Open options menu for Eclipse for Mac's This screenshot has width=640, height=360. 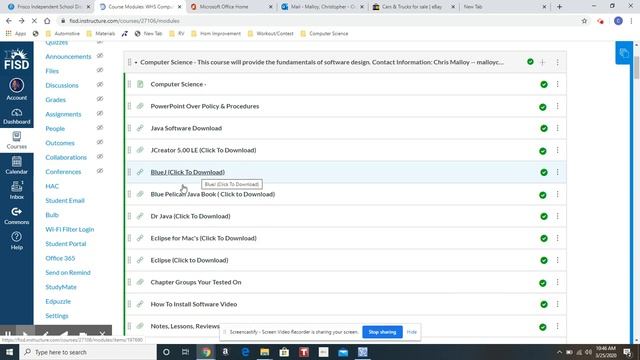pos(558,238)
